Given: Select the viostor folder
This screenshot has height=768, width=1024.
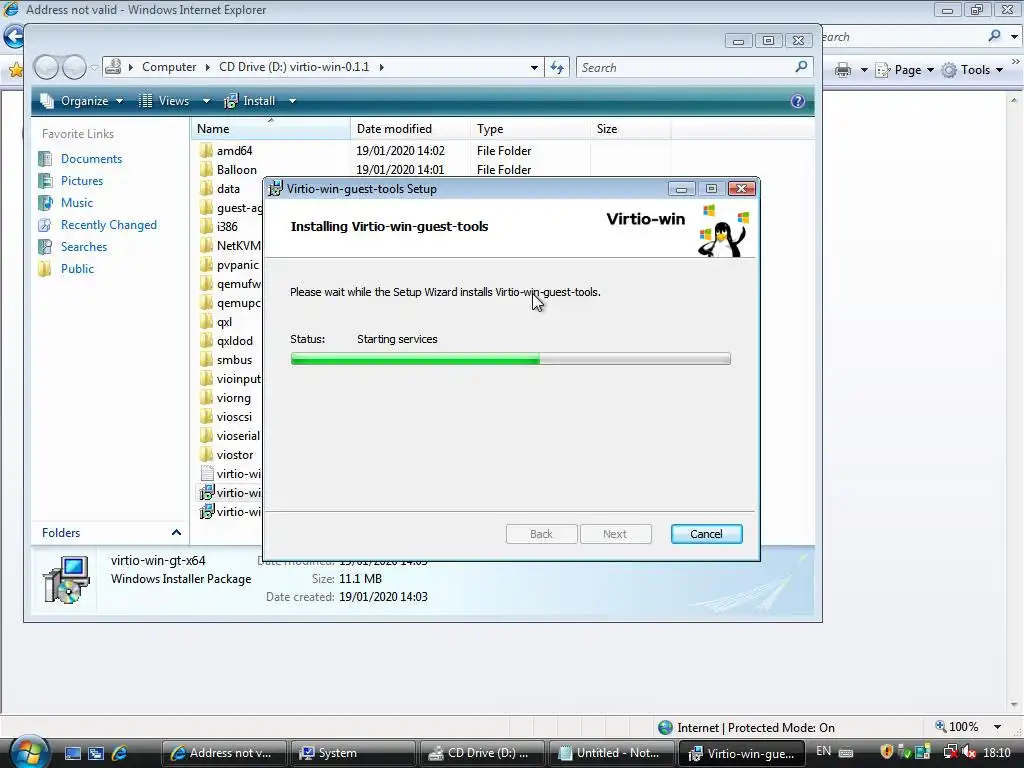Looking at the screenshot, I should [x=234, y=455].
